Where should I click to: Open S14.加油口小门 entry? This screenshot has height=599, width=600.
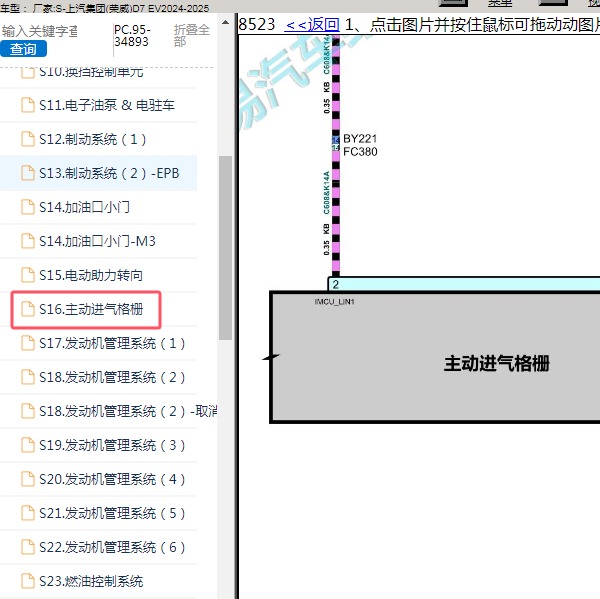[x=84, y=207]
